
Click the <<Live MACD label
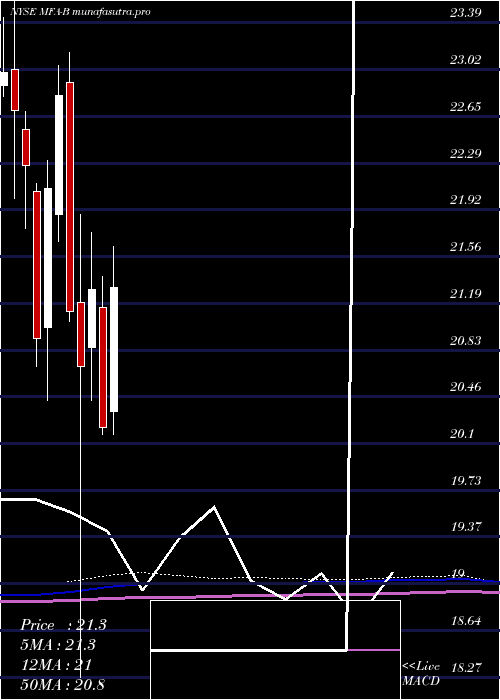tap(421, 674)
